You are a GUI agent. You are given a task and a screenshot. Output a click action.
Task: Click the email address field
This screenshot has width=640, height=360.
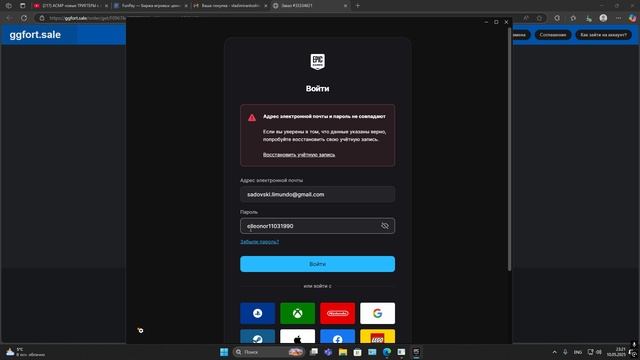click(318, 194)
